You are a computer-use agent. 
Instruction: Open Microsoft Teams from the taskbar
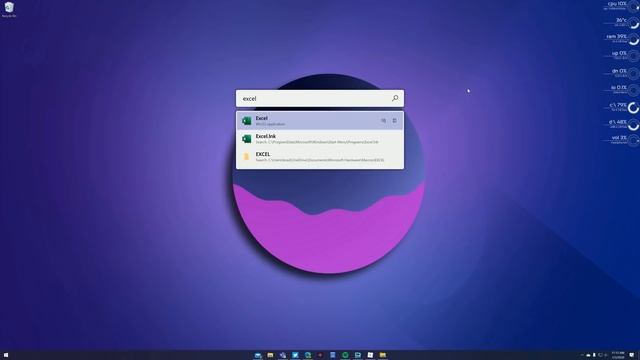click(x=283, y=355)
